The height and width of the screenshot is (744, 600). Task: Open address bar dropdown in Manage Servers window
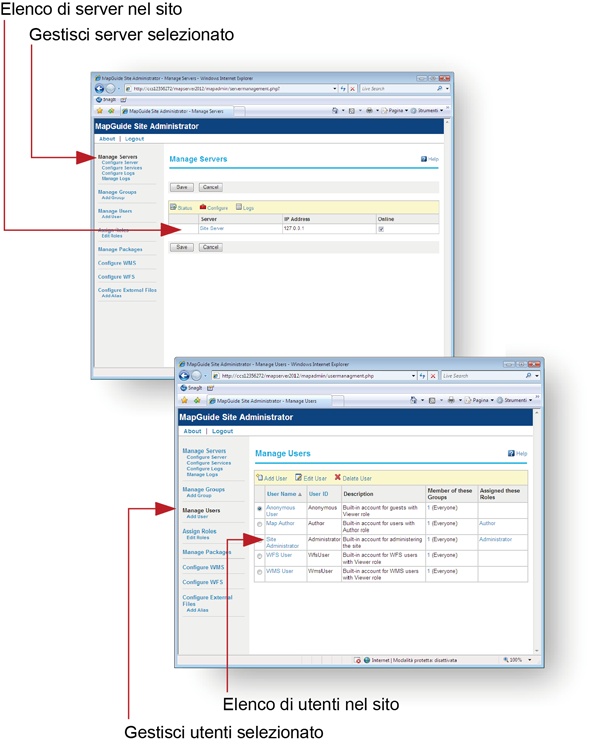click(335, 89)
